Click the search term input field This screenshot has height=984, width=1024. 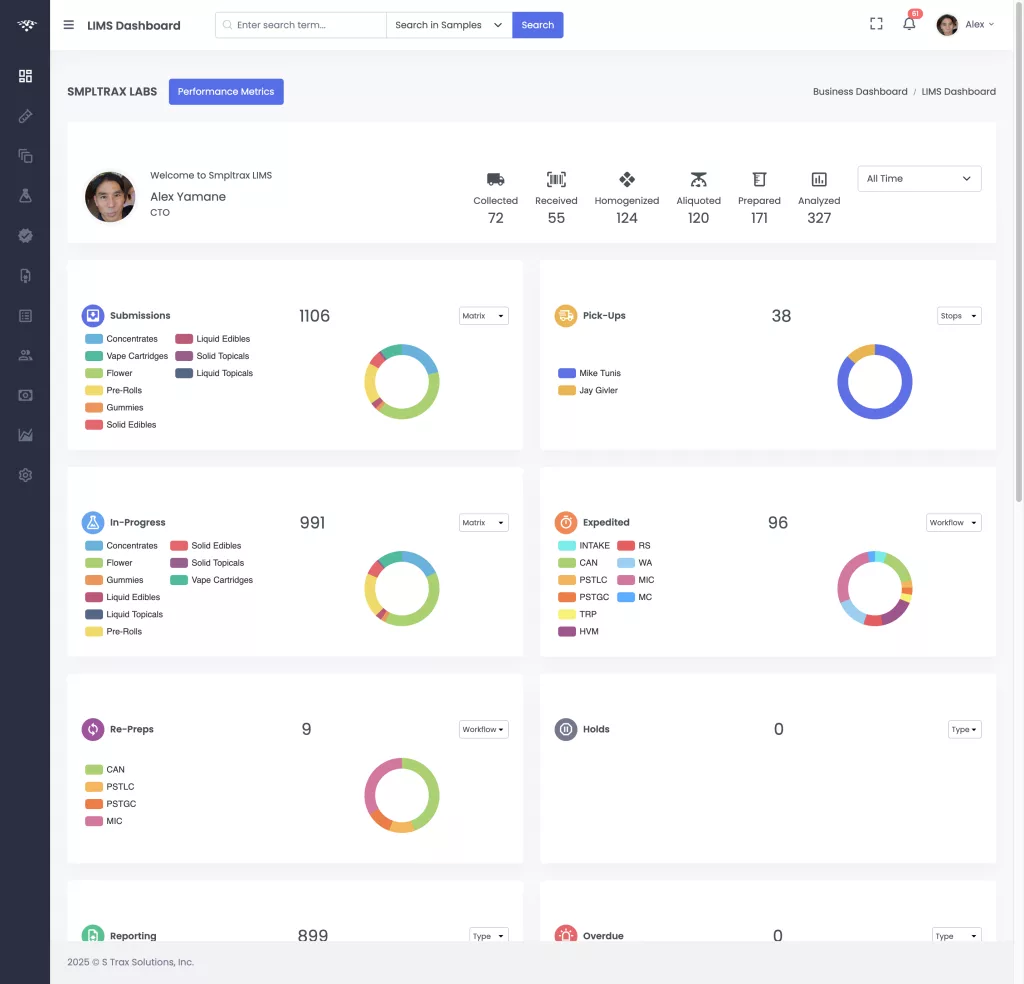coord(301,25)
